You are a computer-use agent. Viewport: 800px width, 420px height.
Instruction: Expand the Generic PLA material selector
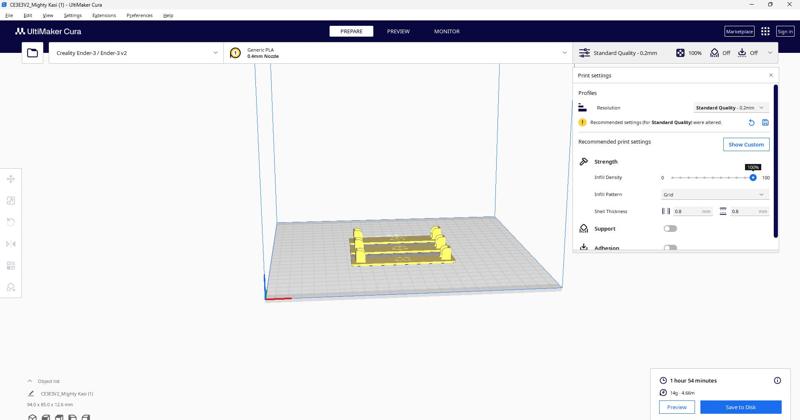pyautogui.click(x=398, y=53)
